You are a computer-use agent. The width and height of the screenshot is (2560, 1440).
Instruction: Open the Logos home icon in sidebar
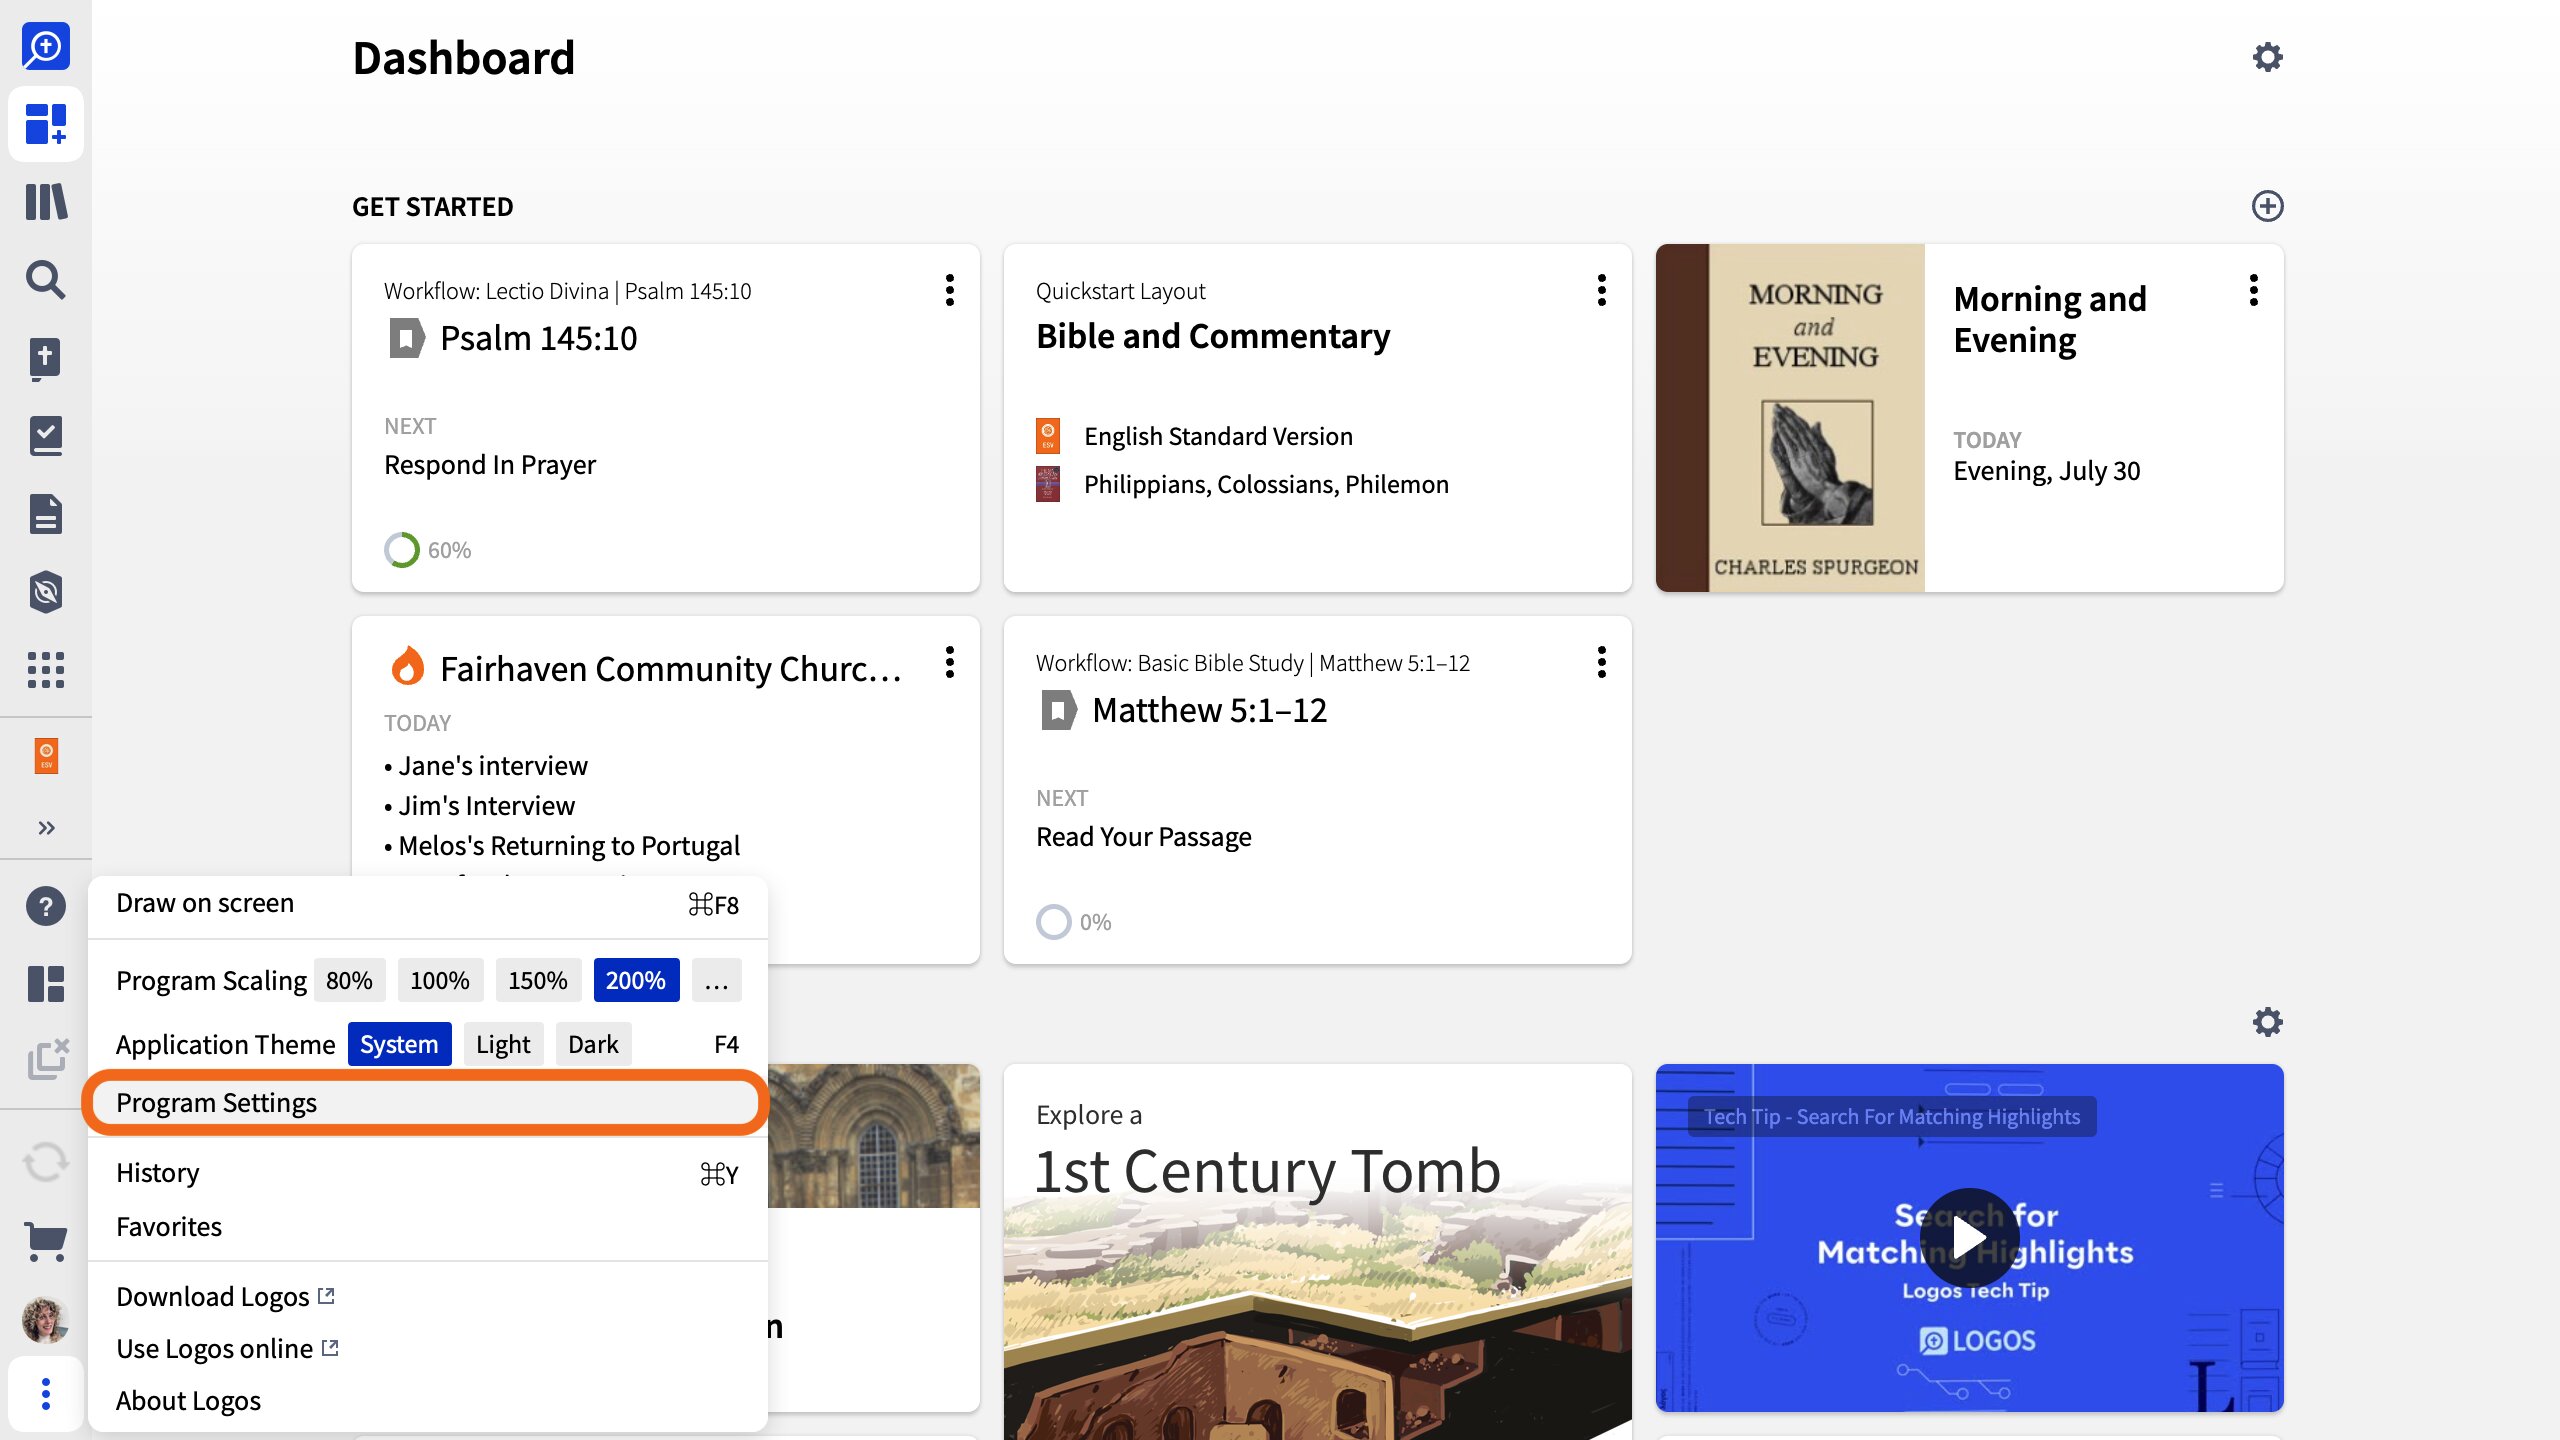point(46,46)
